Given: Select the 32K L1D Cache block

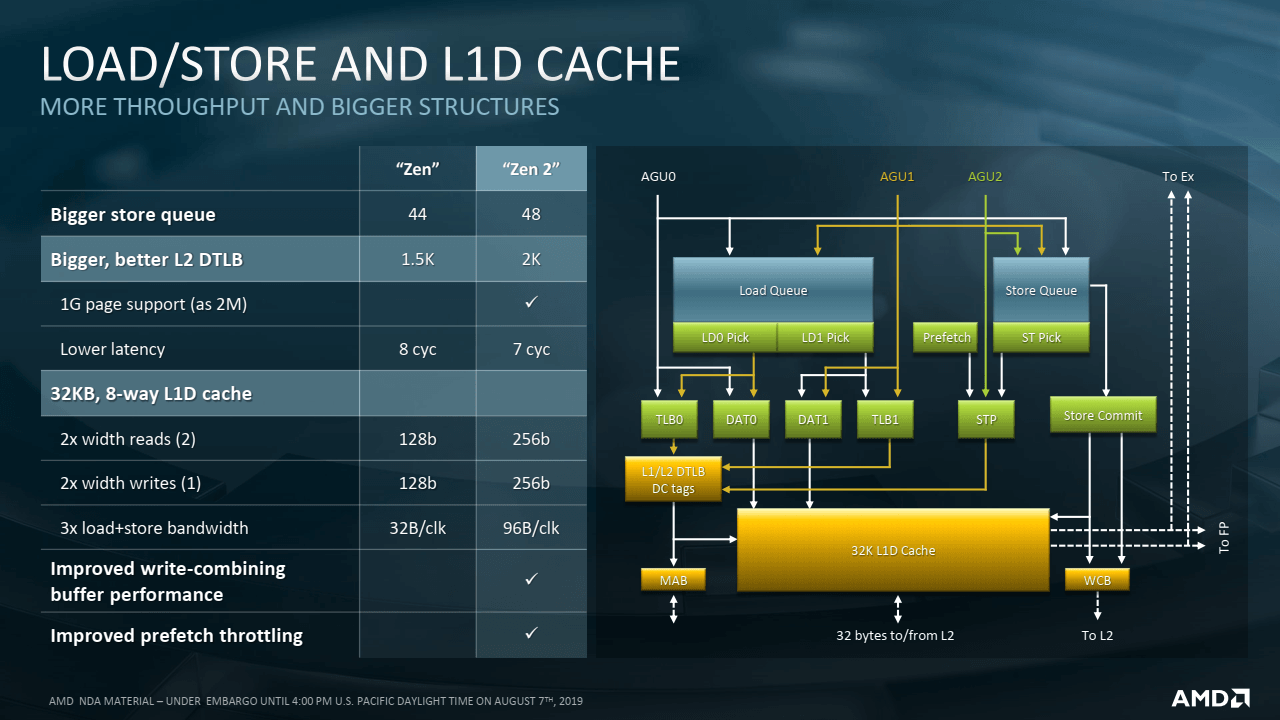Looking at the screenshot, I should coord(892,550).
